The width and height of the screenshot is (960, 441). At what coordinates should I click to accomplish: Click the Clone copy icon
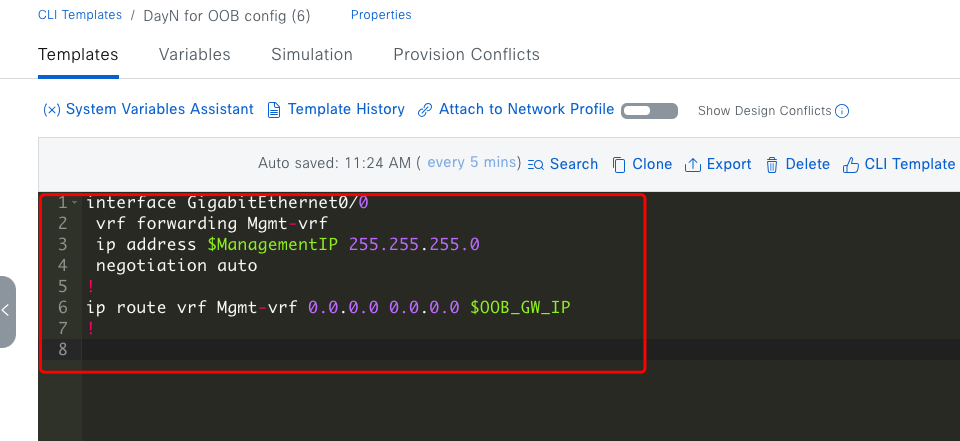pyautogui.click(x=619, y=164)
